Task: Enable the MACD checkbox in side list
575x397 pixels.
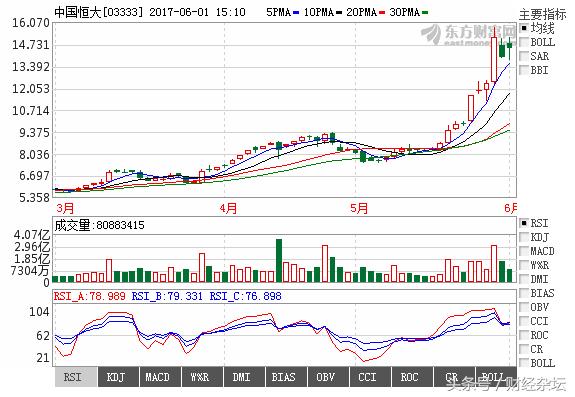Action: pos(524,251)
